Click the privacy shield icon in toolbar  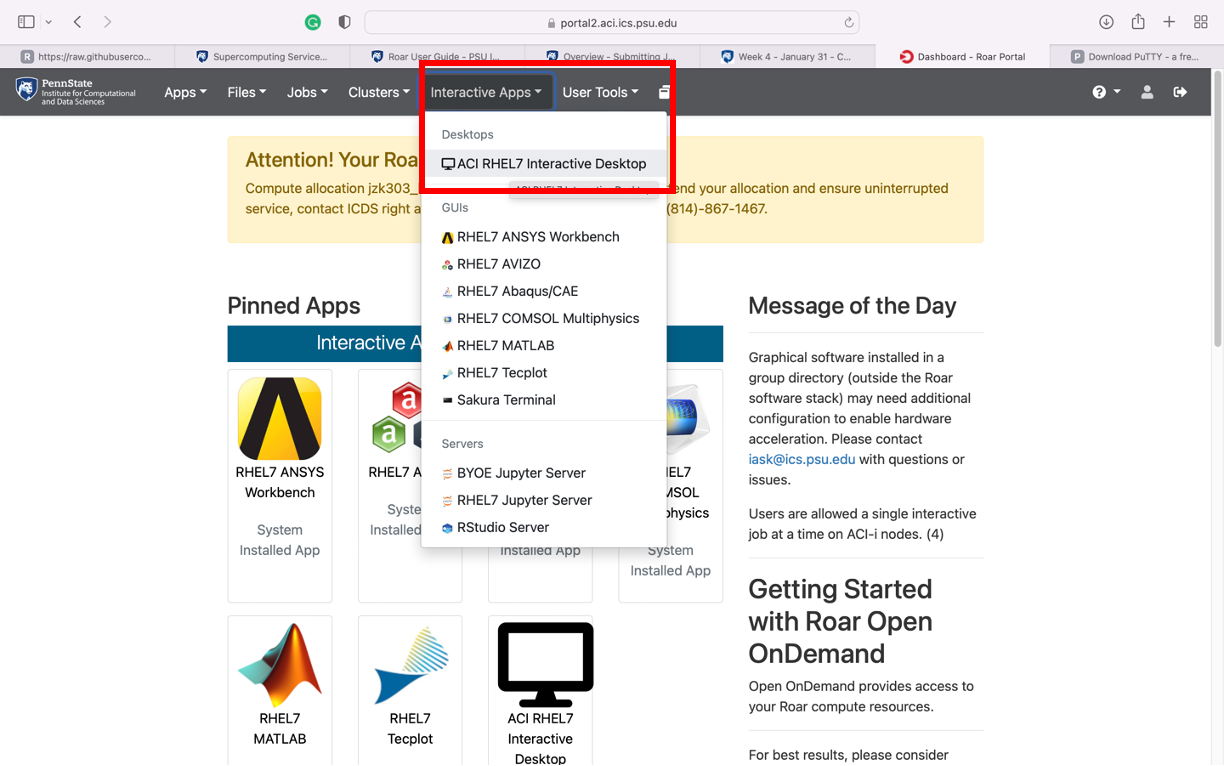tap(344, 22)
